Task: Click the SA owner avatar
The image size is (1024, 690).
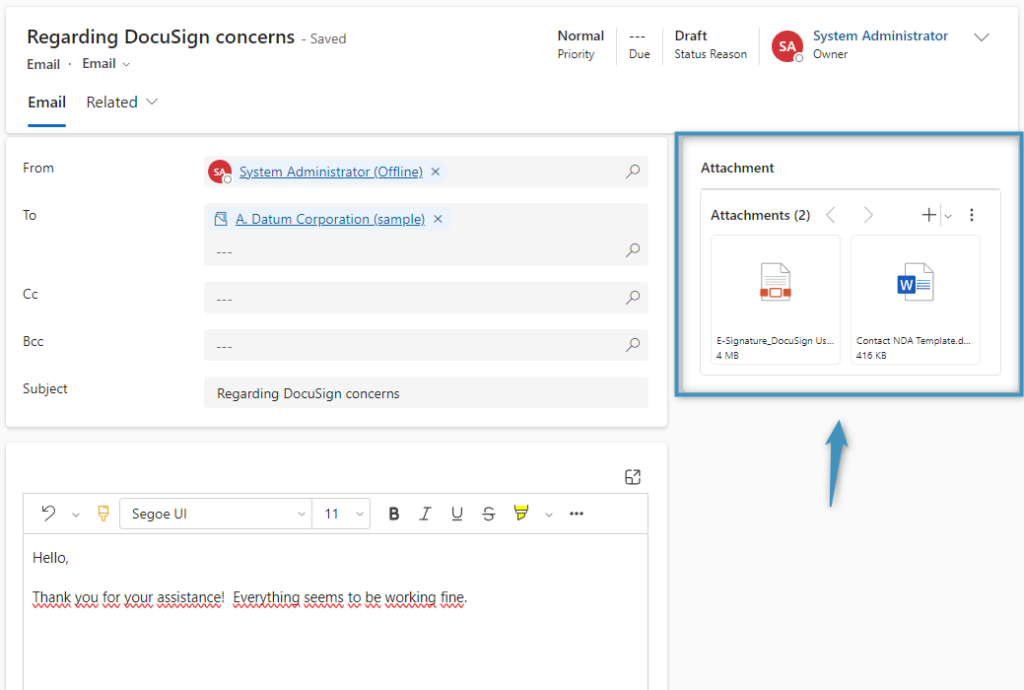Action: pos(787,46)
